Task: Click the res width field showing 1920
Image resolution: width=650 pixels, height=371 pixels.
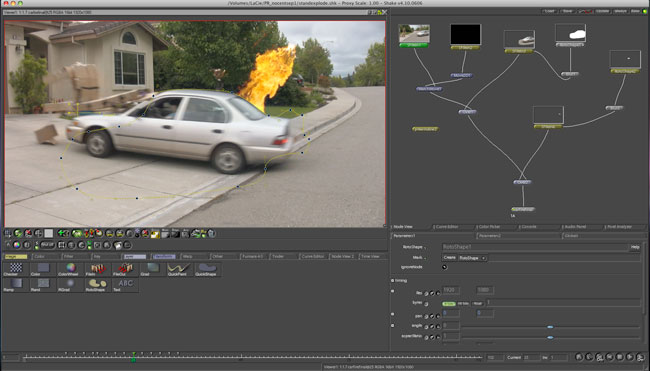Action: click(451, 290)
